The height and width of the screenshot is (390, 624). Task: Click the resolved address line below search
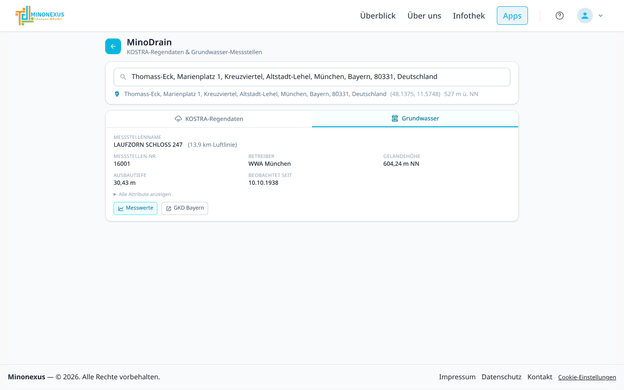255,94
